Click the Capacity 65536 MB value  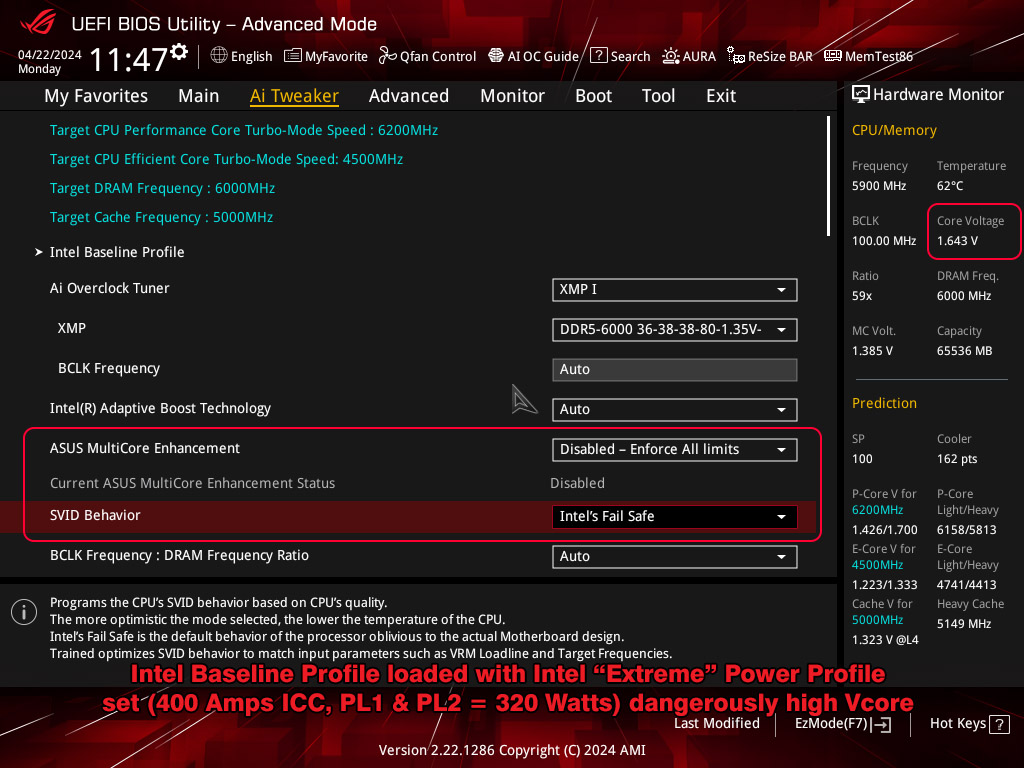(x=965, y=351)
